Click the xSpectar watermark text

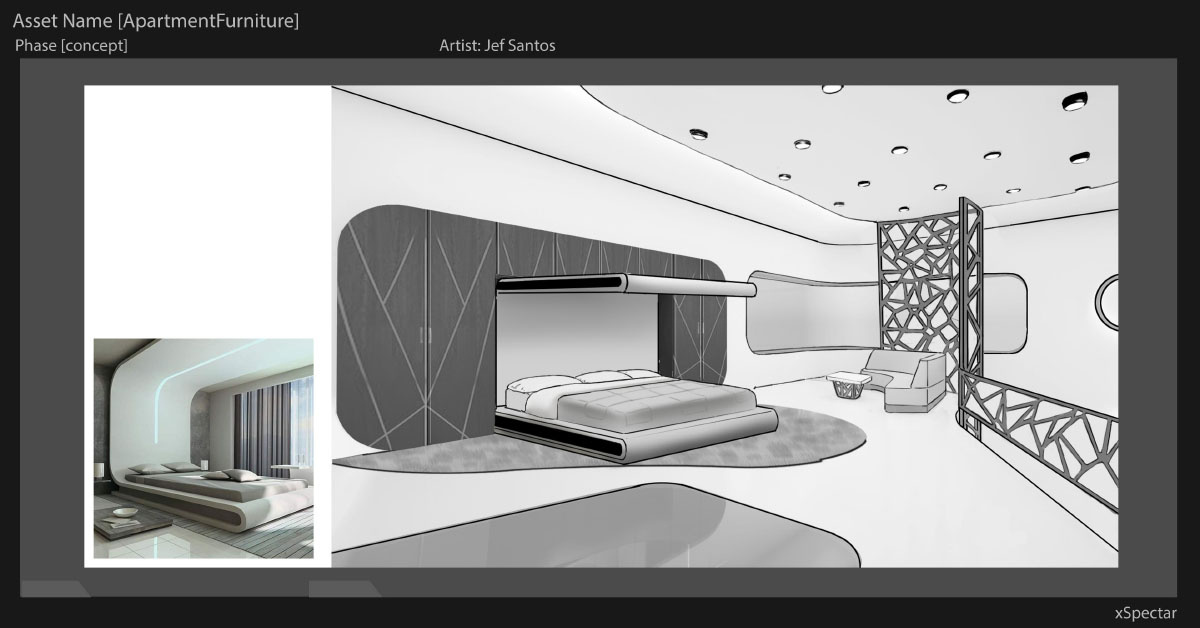[x=1145, y=613]
